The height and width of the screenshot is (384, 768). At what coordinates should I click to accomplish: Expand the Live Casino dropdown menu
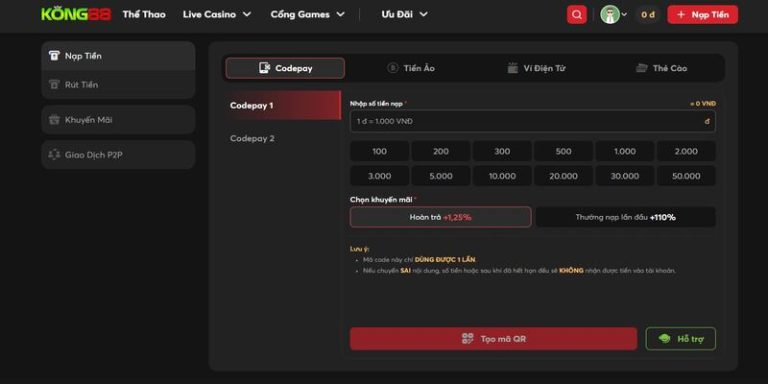217,15
